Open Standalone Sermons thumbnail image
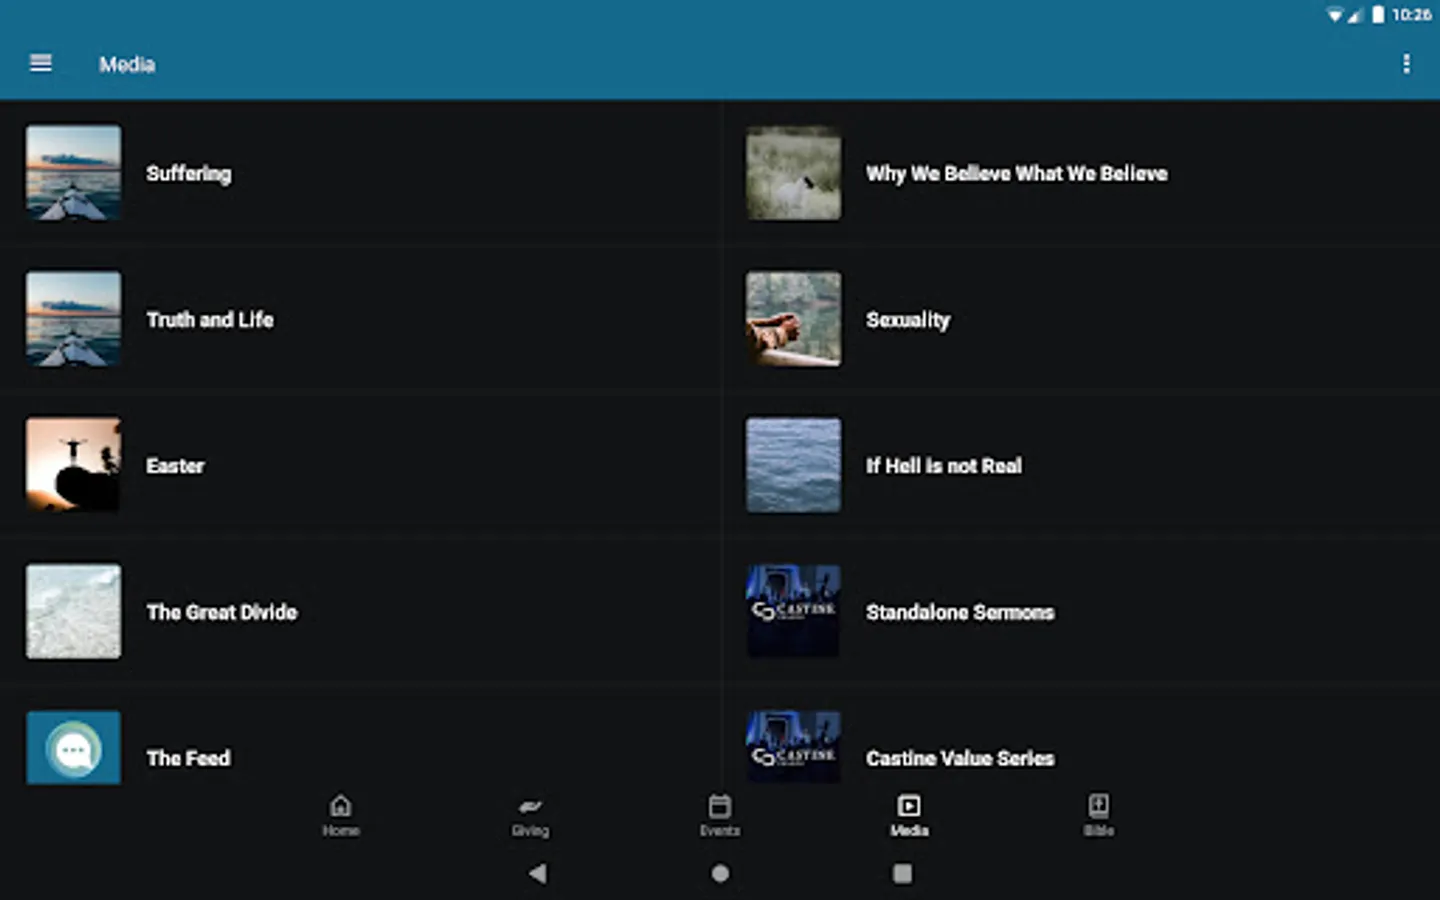This screenshot has width=1440, height=900. [794, 611]
